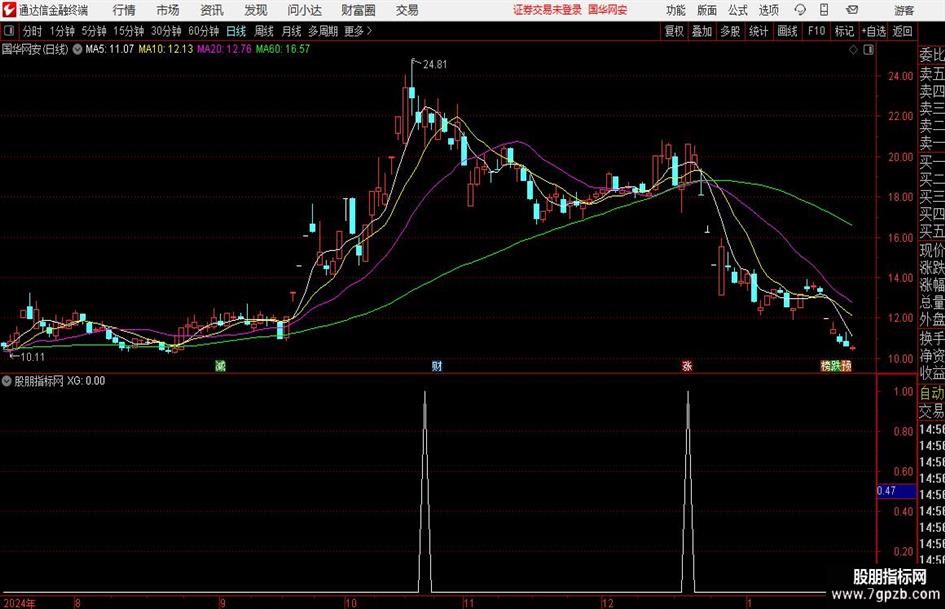The width and height of the screenshot is (945, 609).
Task: Click the 国华网安(日线) chart title
Action: (35, 49)
